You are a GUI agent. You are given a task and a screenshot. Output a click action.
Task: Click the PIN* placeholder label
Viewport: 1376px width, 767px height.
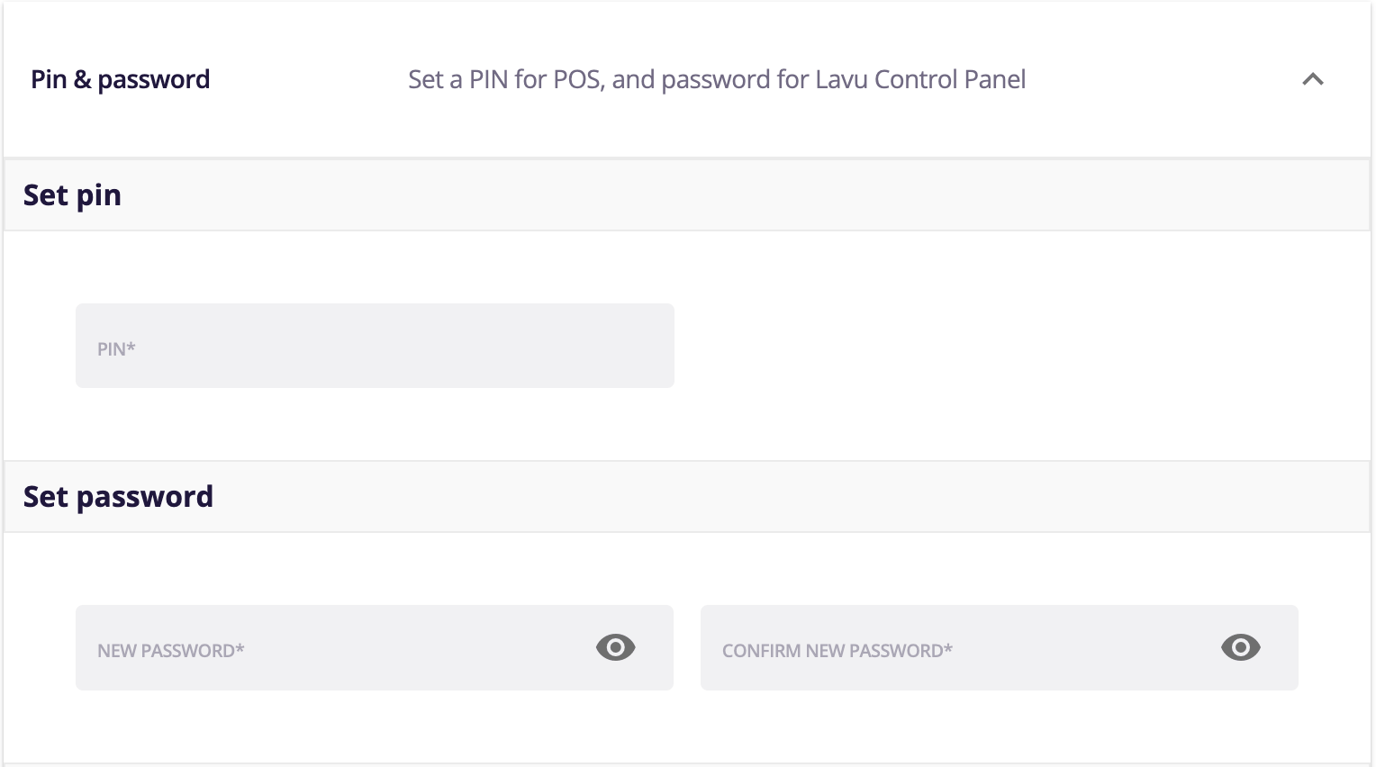click(116, 349)
